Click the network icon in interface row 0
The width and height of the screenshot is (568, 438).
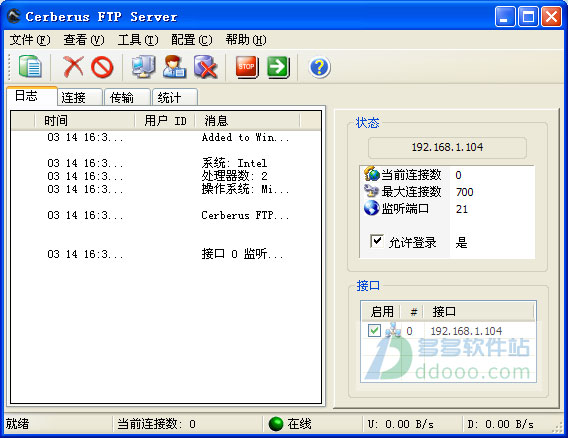393,330
